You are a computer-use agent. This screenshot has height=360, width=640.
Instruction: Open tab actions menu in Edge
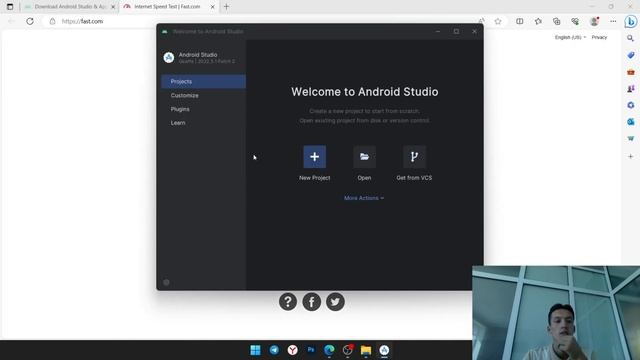click(10, 7)
